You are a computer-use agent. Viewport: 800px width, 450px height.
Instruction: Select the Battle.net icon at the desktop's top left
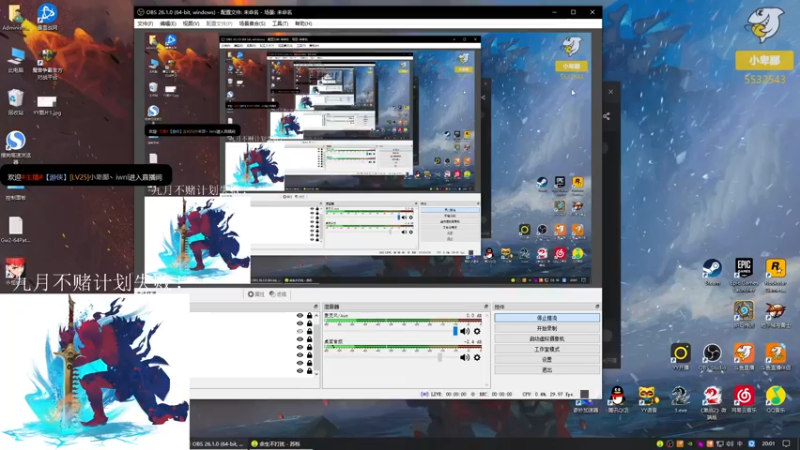(x=47, y=16)
